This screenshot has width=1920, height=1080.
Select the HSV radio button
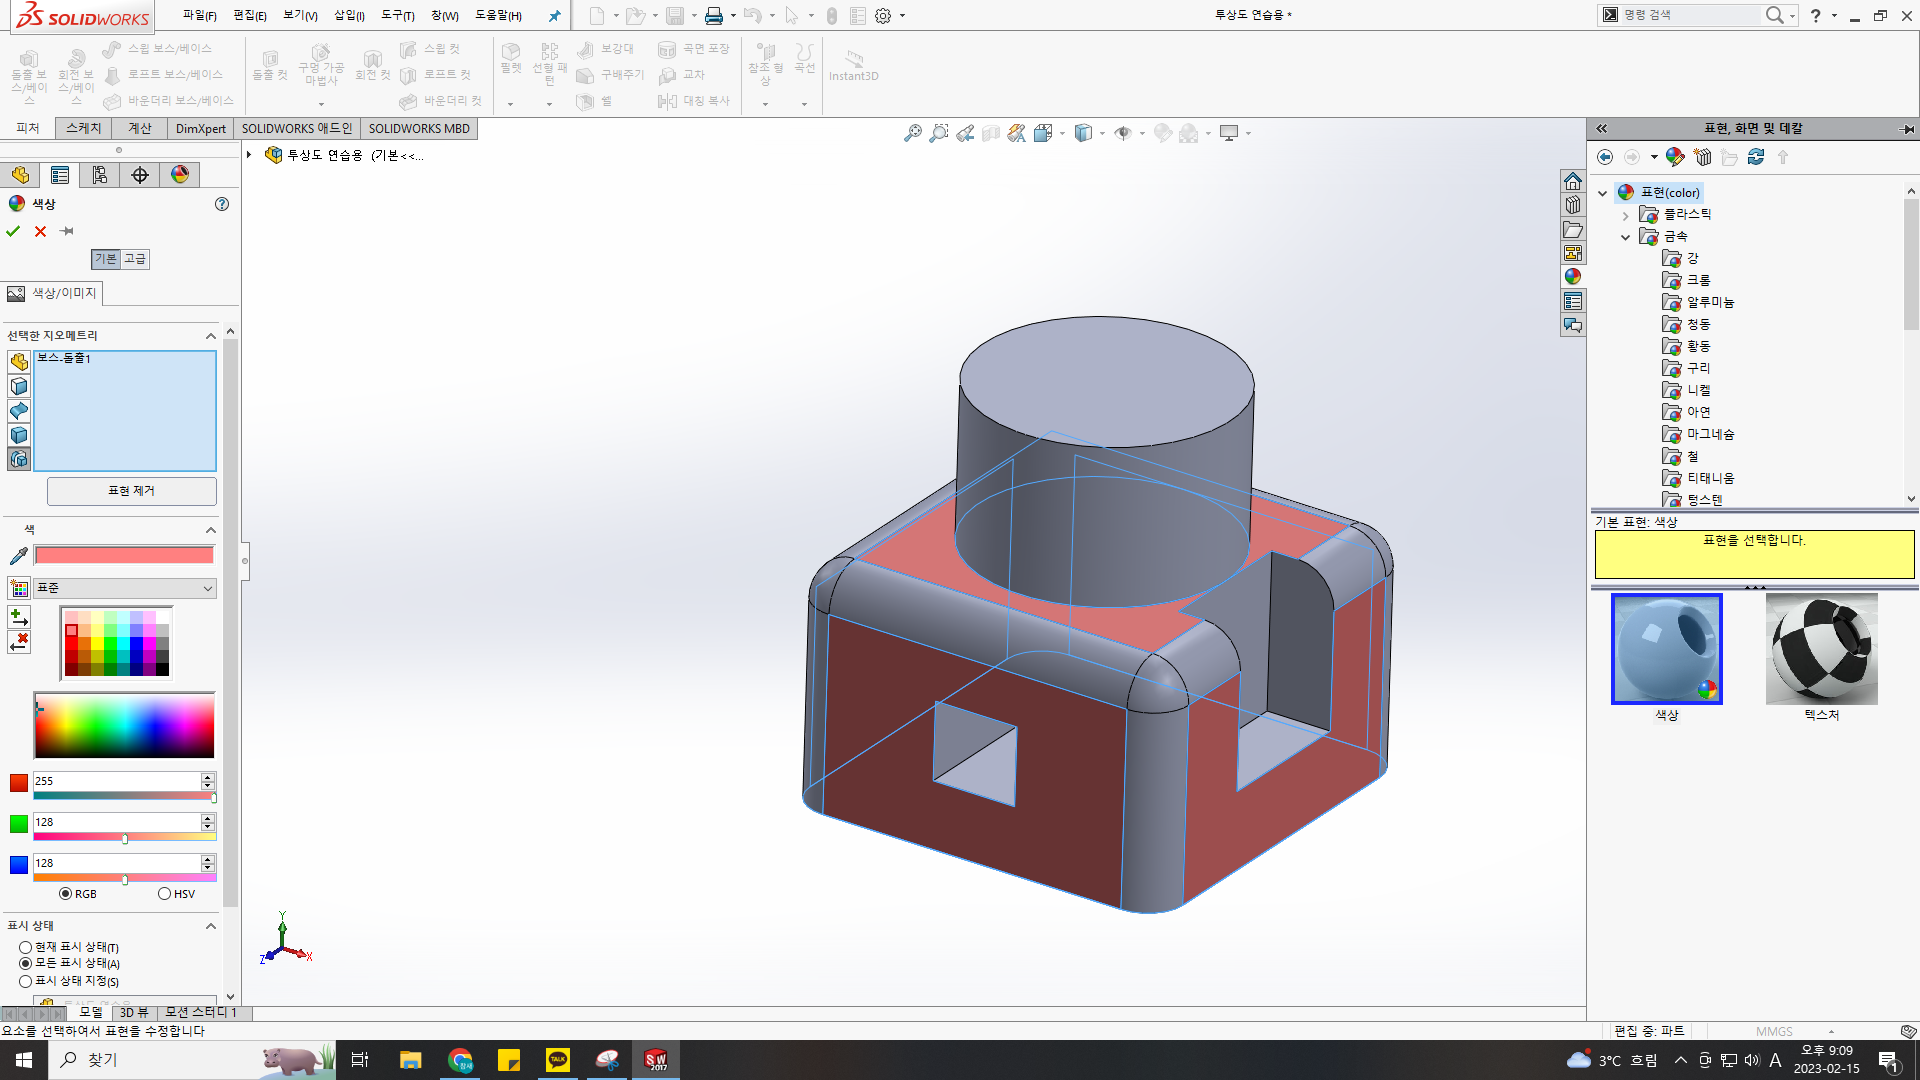pyautogui.click(x=165, y=894)
